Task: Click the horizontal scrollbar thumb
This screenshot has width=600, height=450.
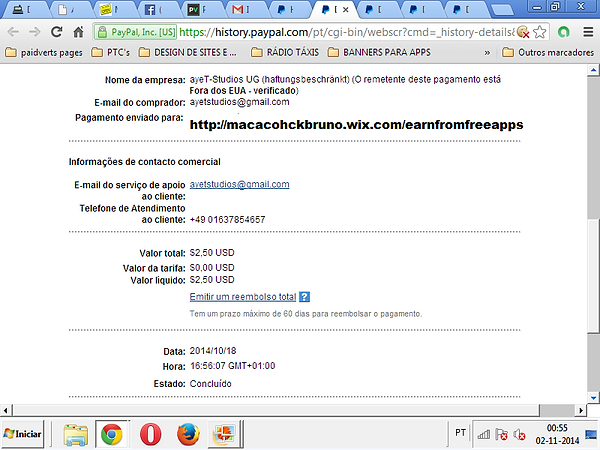Action: click(x=276, y=411)
